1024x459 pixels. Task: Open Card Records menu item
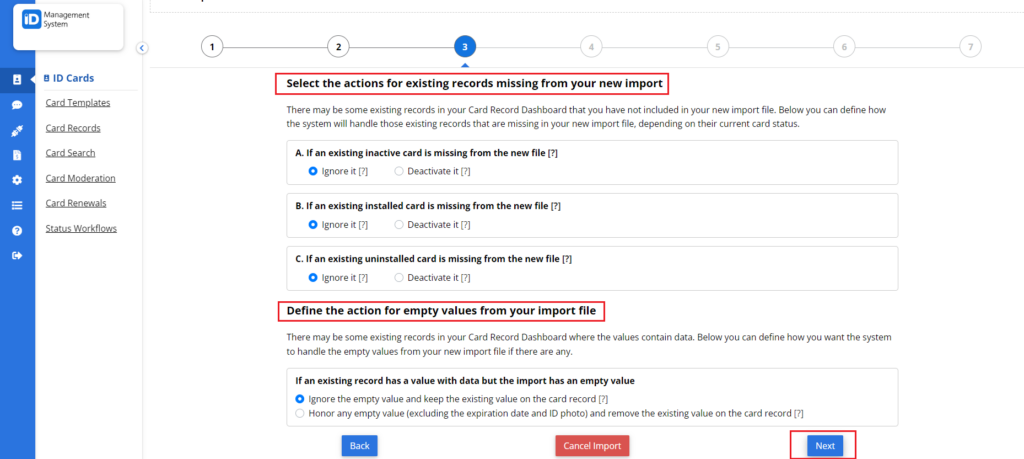pyautogui.click(x=73, y=128)
